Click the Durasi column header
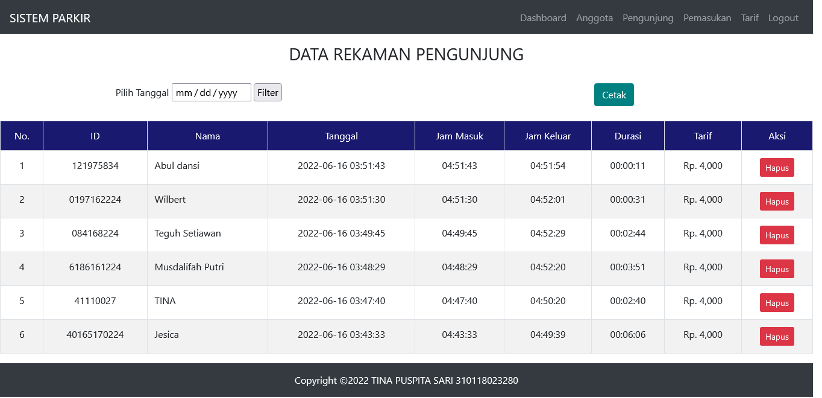822x398 pixels. [628, 136]
